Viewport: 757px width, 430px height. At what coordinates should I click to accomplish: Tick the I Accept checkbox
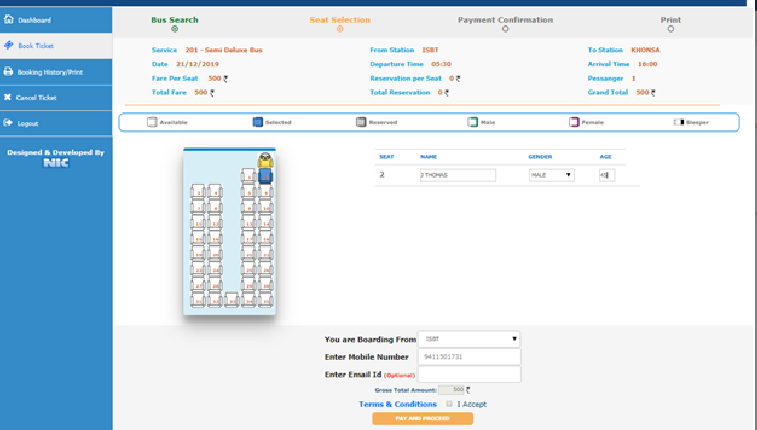450,404
